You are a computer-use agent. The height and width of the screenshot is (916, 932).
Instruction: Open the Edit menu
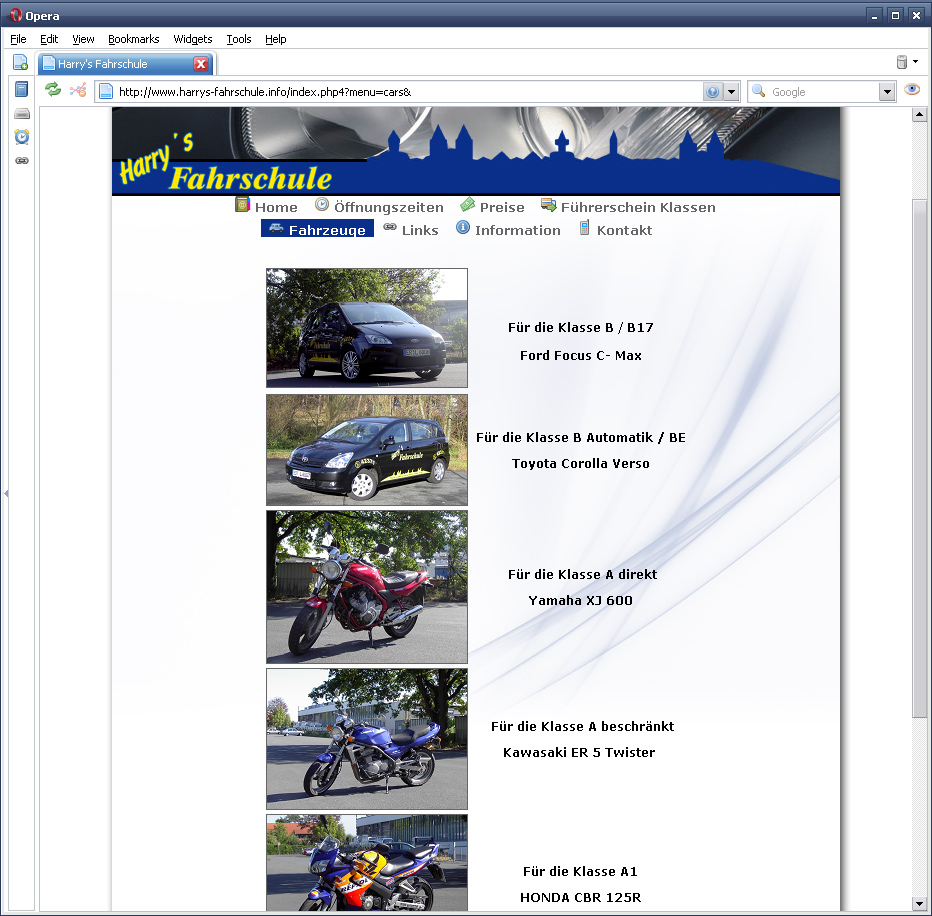coord(49,39)
